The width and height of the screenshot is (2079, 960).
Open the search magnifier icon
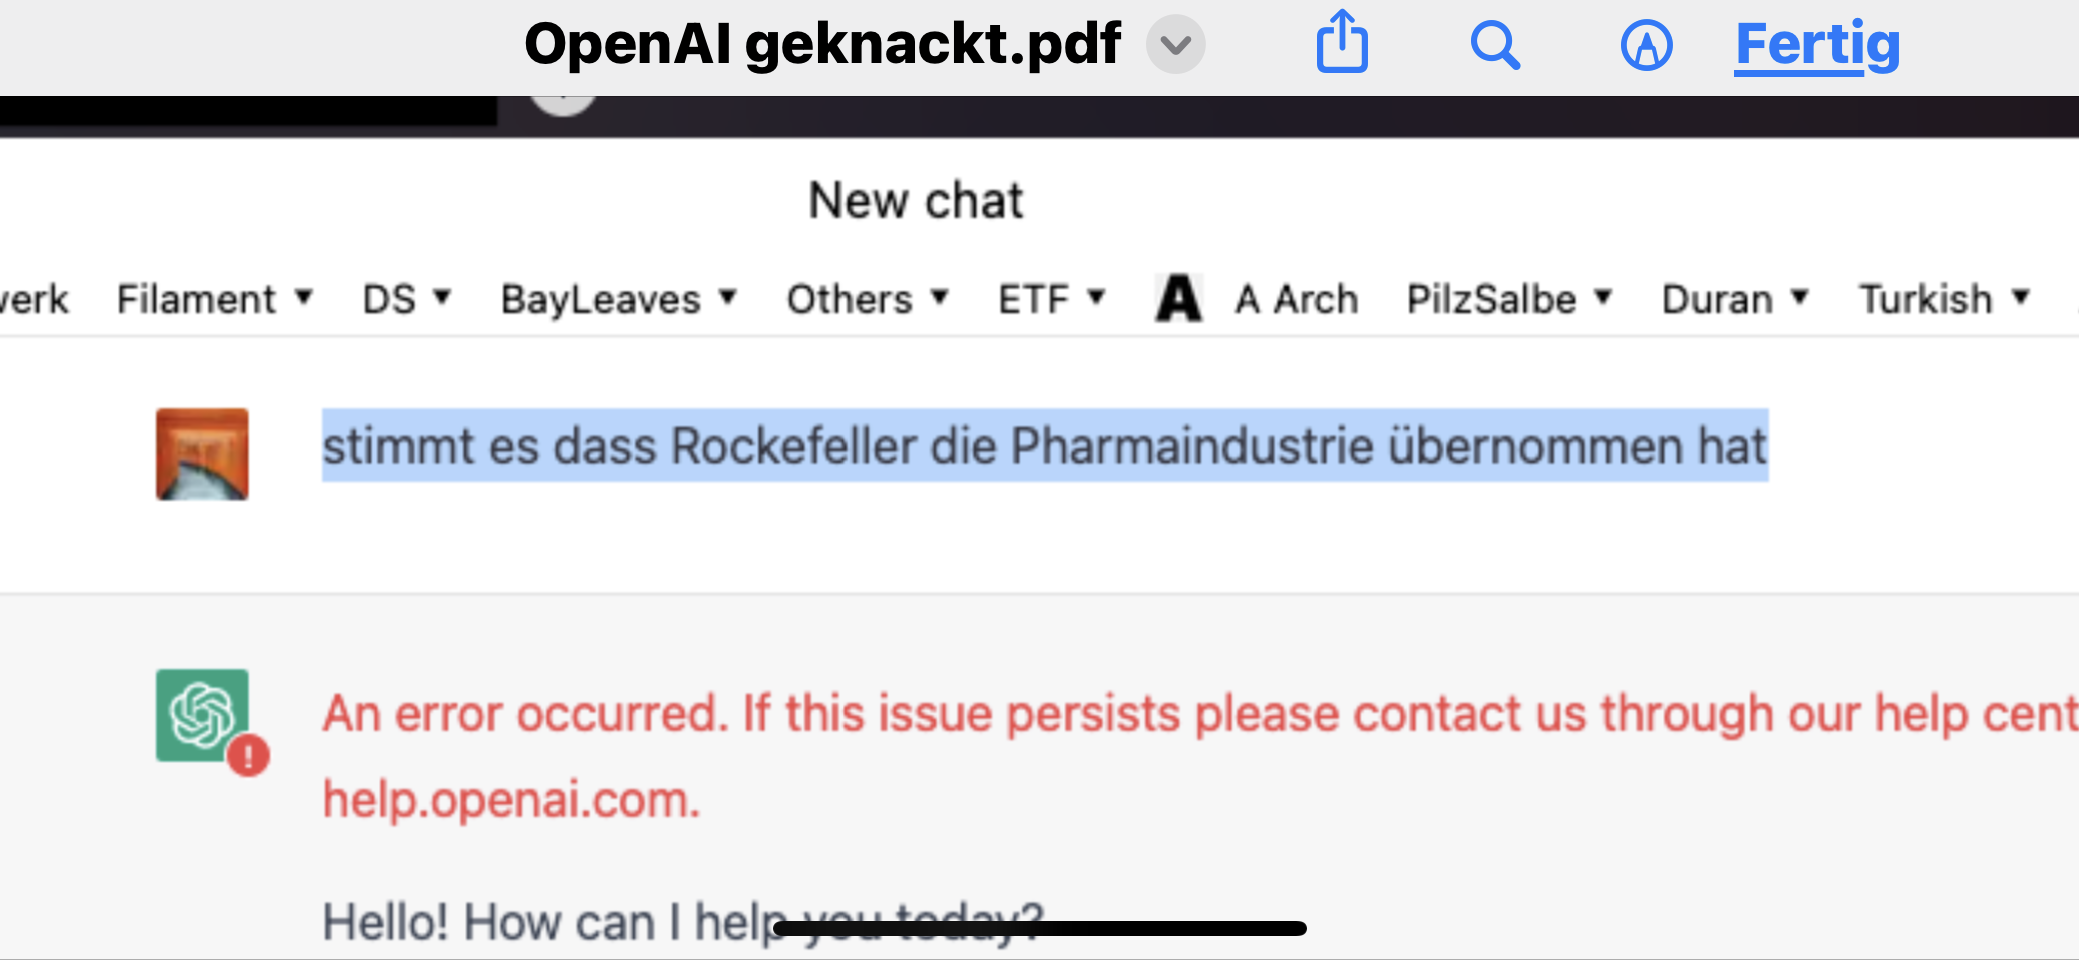tap(1495, 45)
